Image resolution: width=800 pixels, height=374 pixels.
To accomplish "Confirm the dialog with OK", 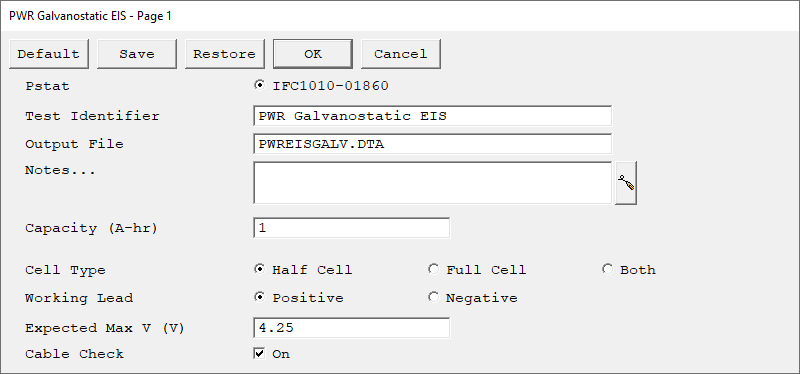I will 313,54.
